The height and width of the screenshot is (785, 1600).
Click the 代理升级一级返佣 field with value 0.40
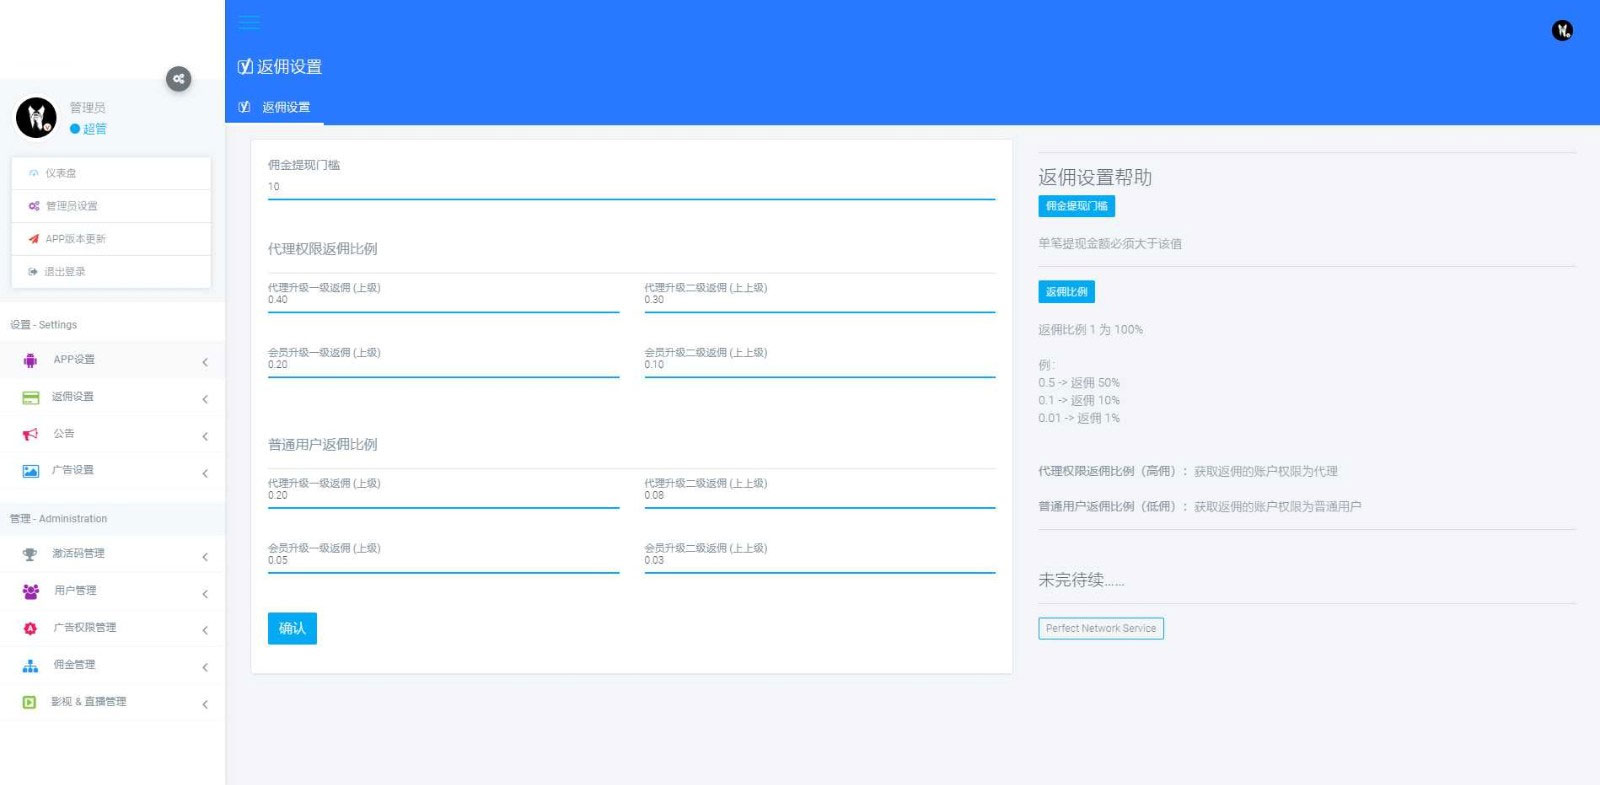[x=442, y=300]
